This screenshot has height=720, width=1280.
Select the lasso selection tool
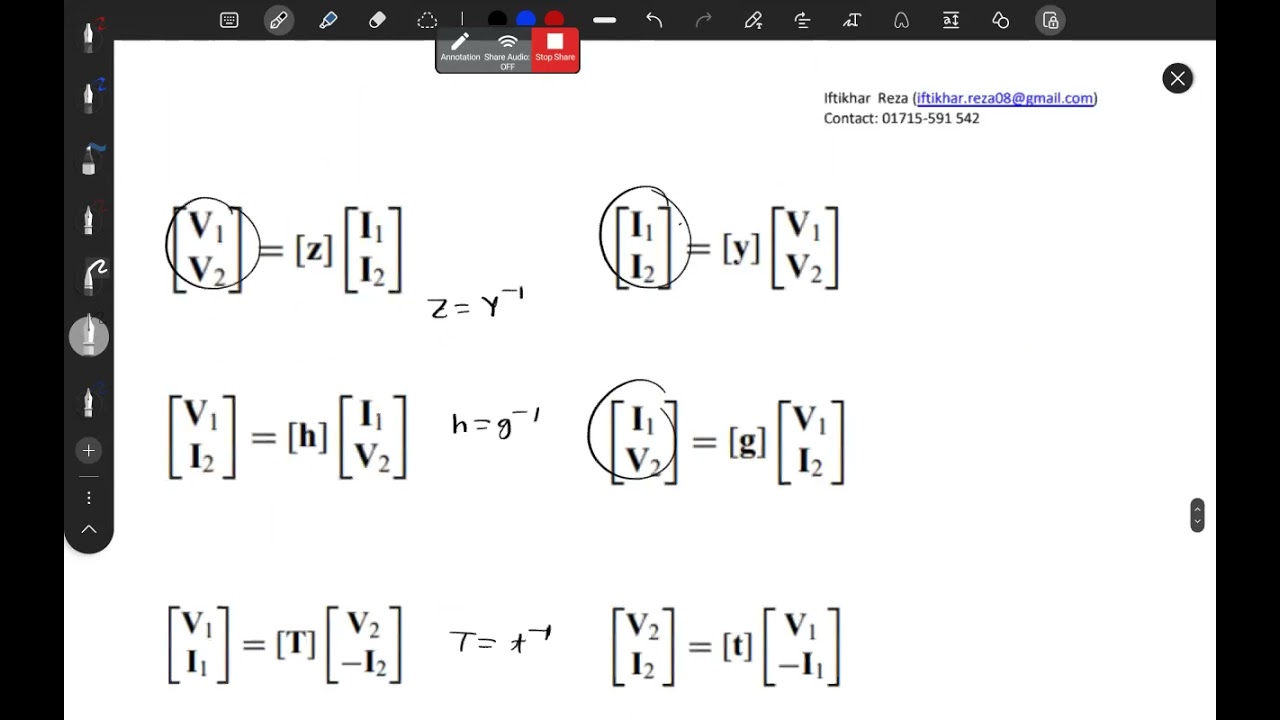point(427,20)
